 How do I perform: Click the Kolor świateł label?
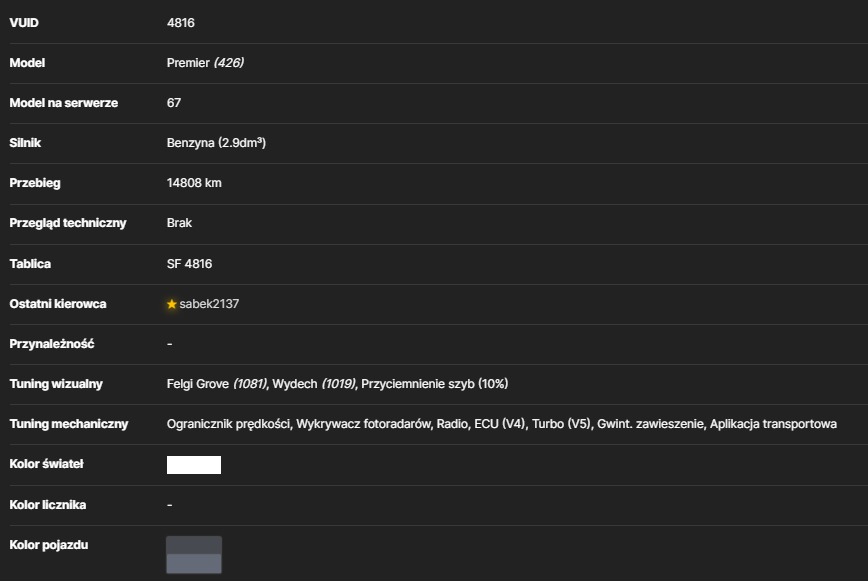coord(46,464)
